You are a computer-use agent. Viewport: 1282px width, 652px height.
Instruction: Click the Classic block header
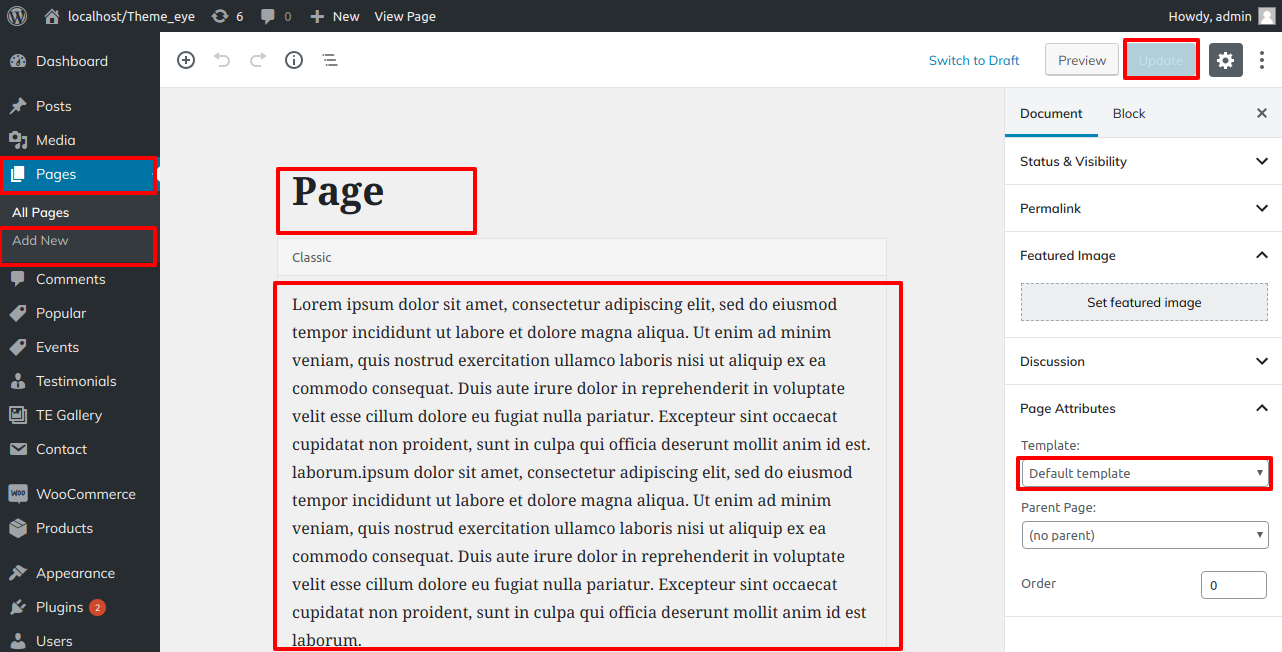tap(582, 257)
